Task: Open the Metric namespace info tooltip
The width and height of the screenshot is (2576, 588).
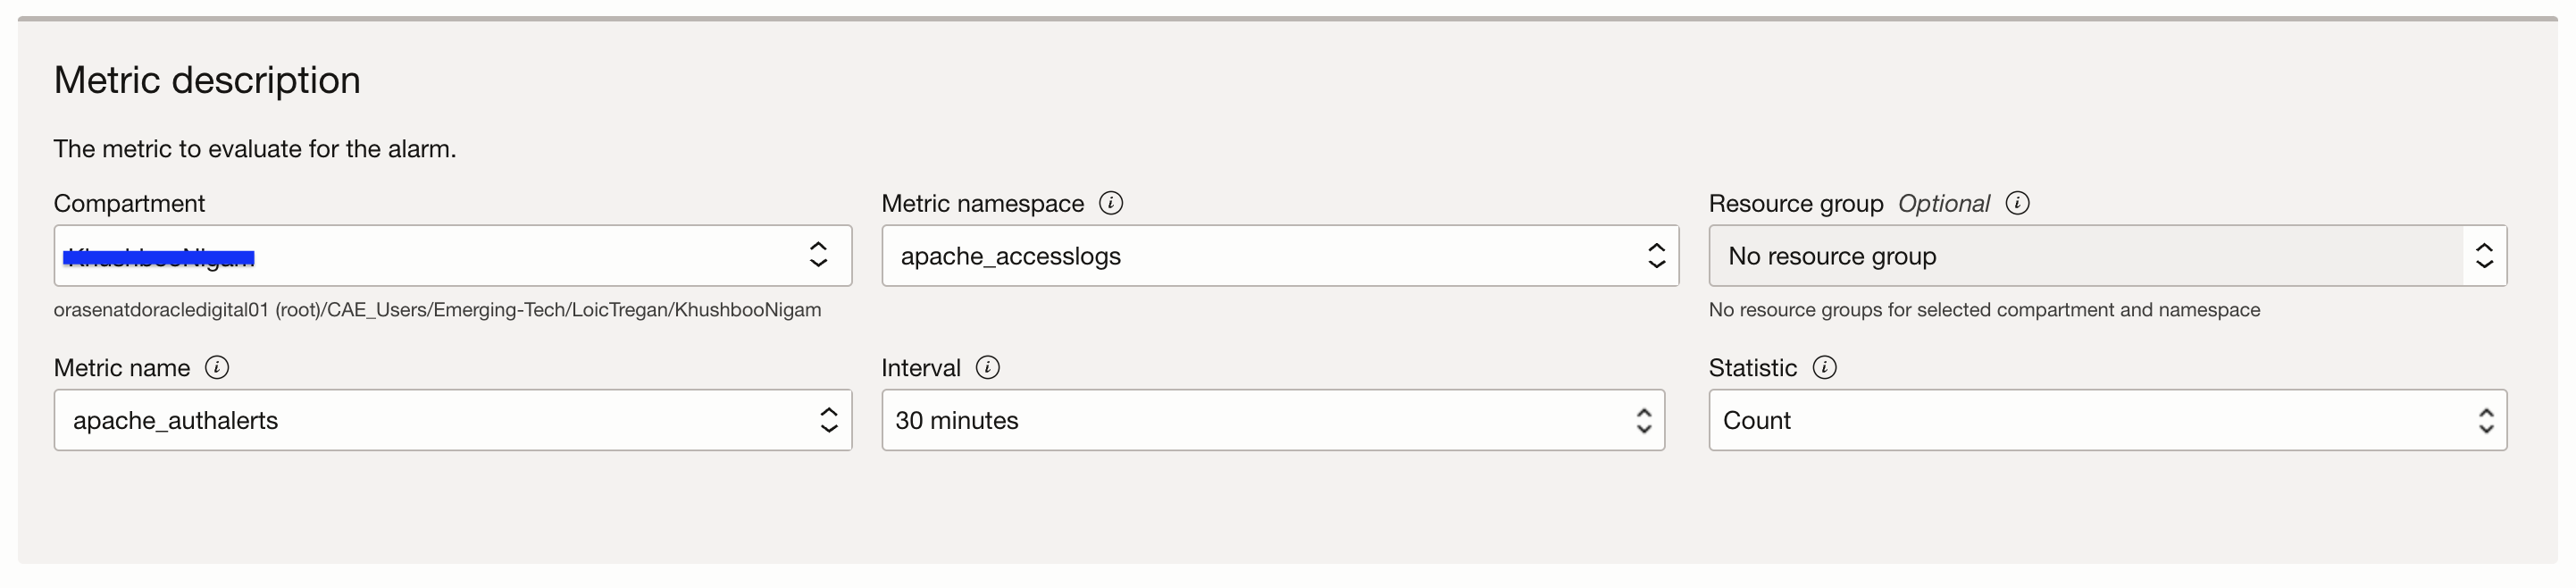Action: (1109, 203)
